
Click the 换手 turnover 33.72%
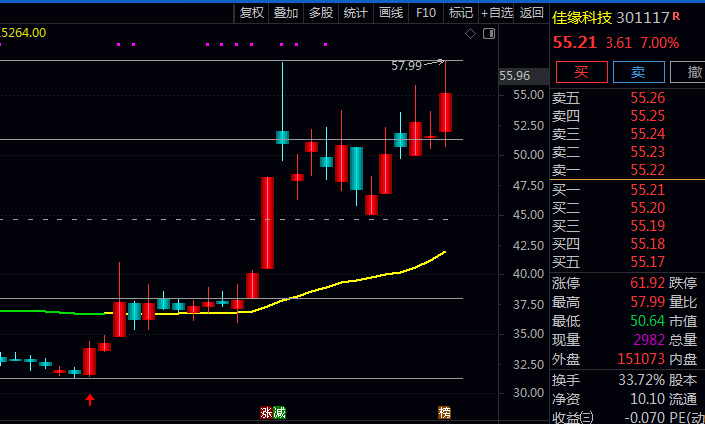(x=642, y=380)
